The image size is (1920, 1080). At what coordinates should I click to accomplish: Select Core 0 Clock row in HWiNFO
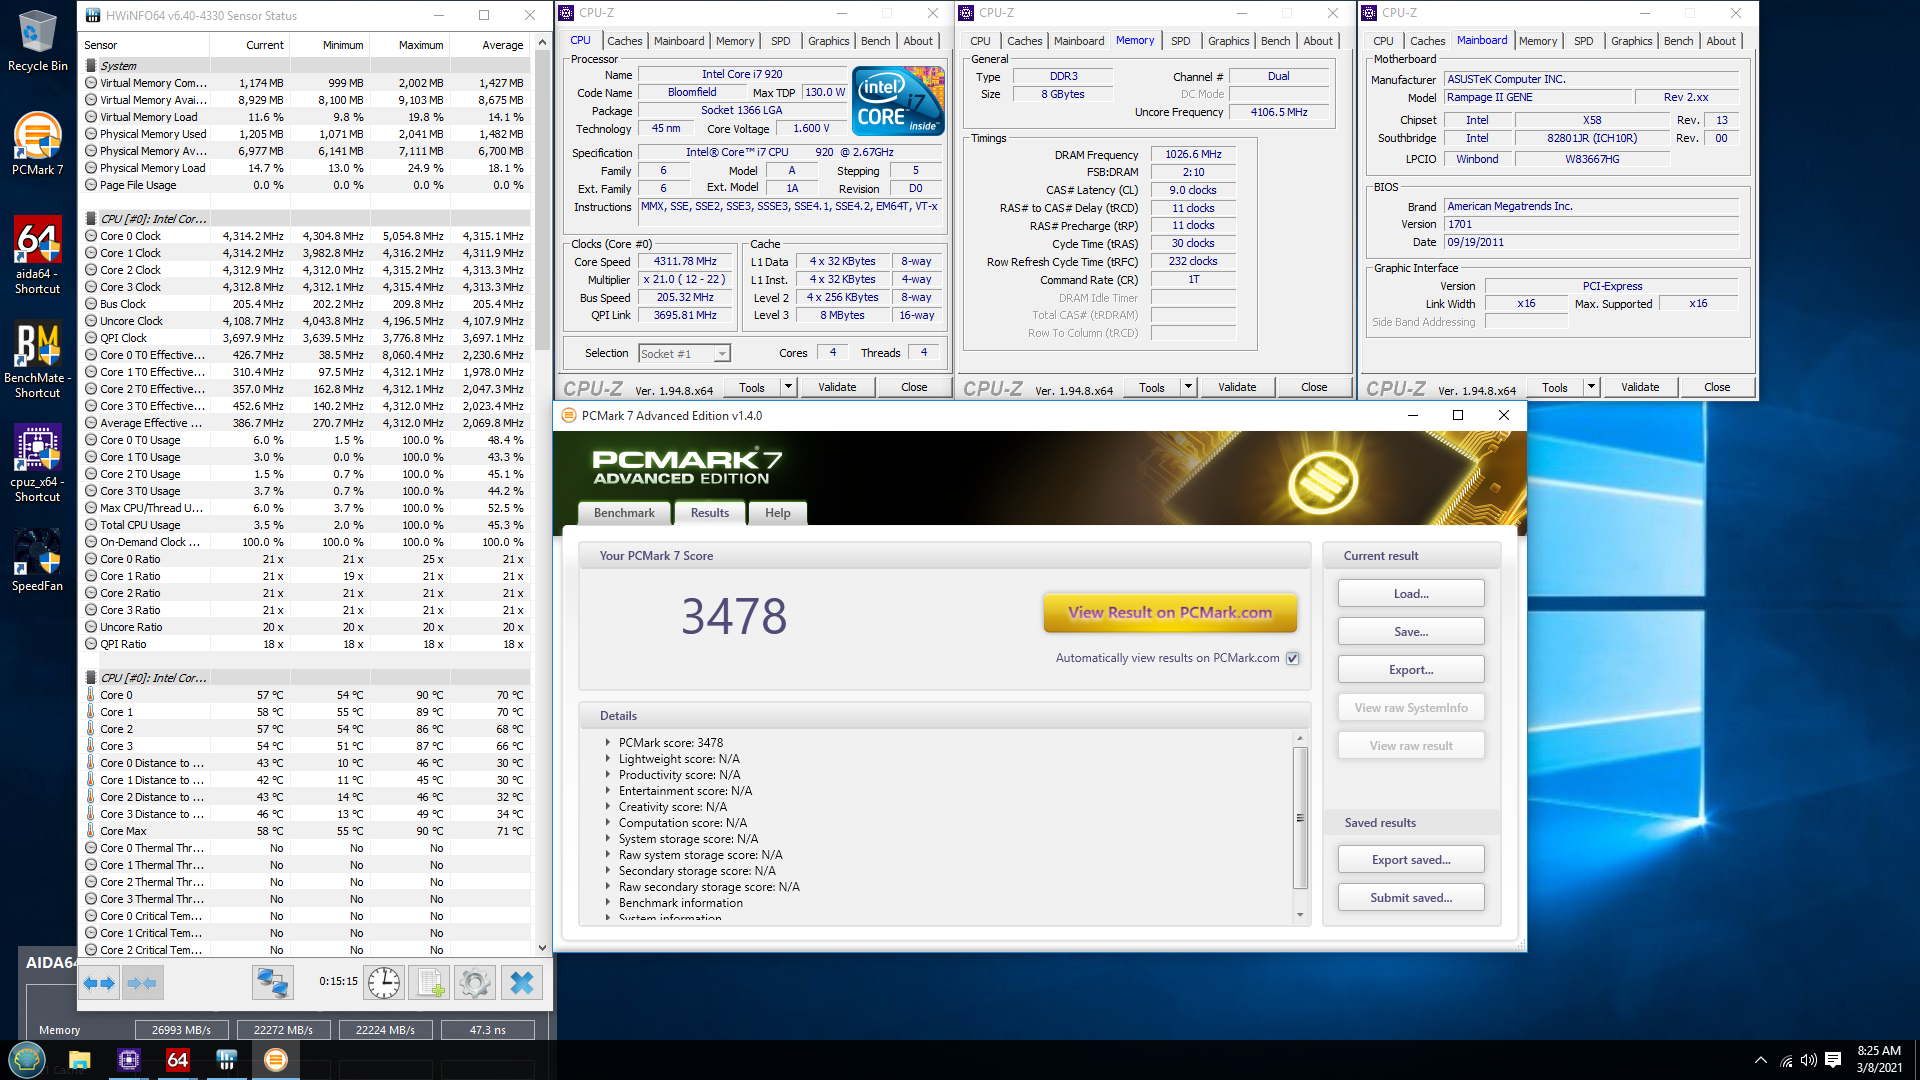tap(305, 236)
